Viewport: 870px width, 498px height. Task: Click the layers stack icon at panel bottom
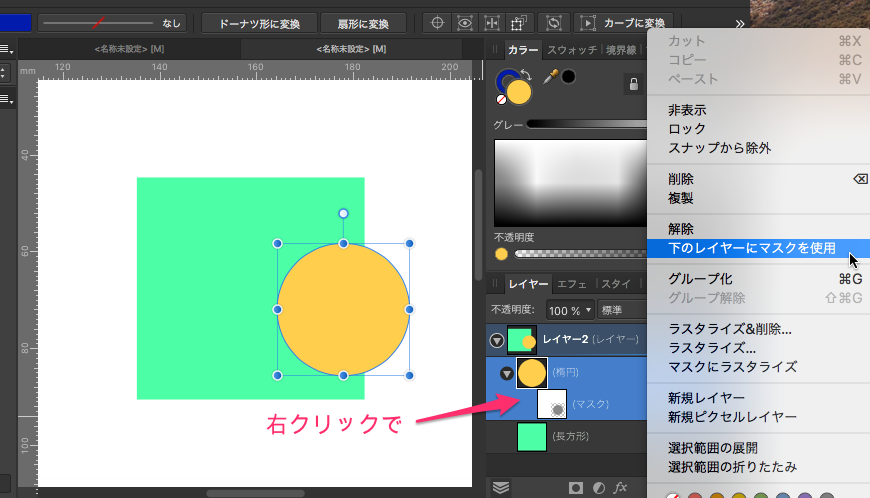click(501, 488)
